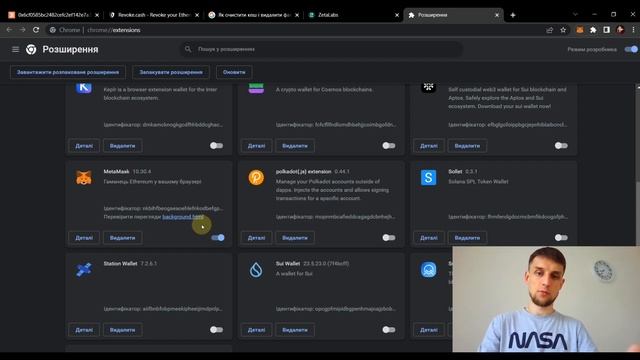Click the Sui/Aptos self custodial wallet icon

[429, 87]
